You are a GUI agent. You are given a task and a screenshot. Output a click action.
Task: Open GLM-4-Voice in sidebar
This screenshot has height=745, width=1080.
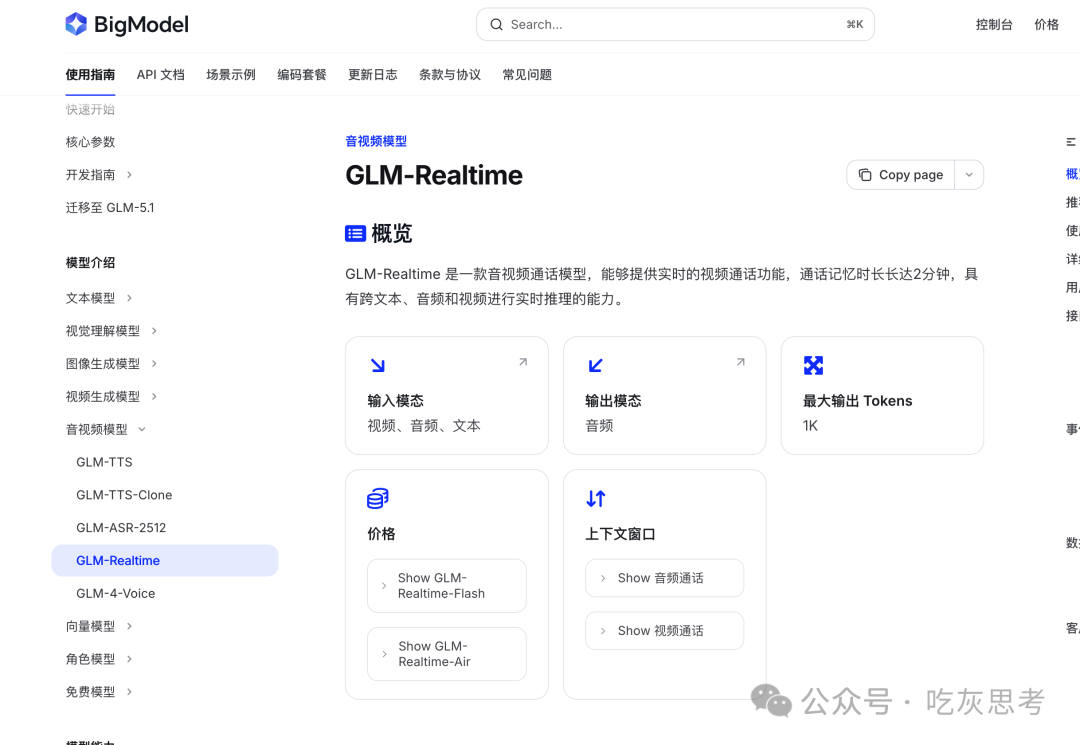click(x=116, y=594)
